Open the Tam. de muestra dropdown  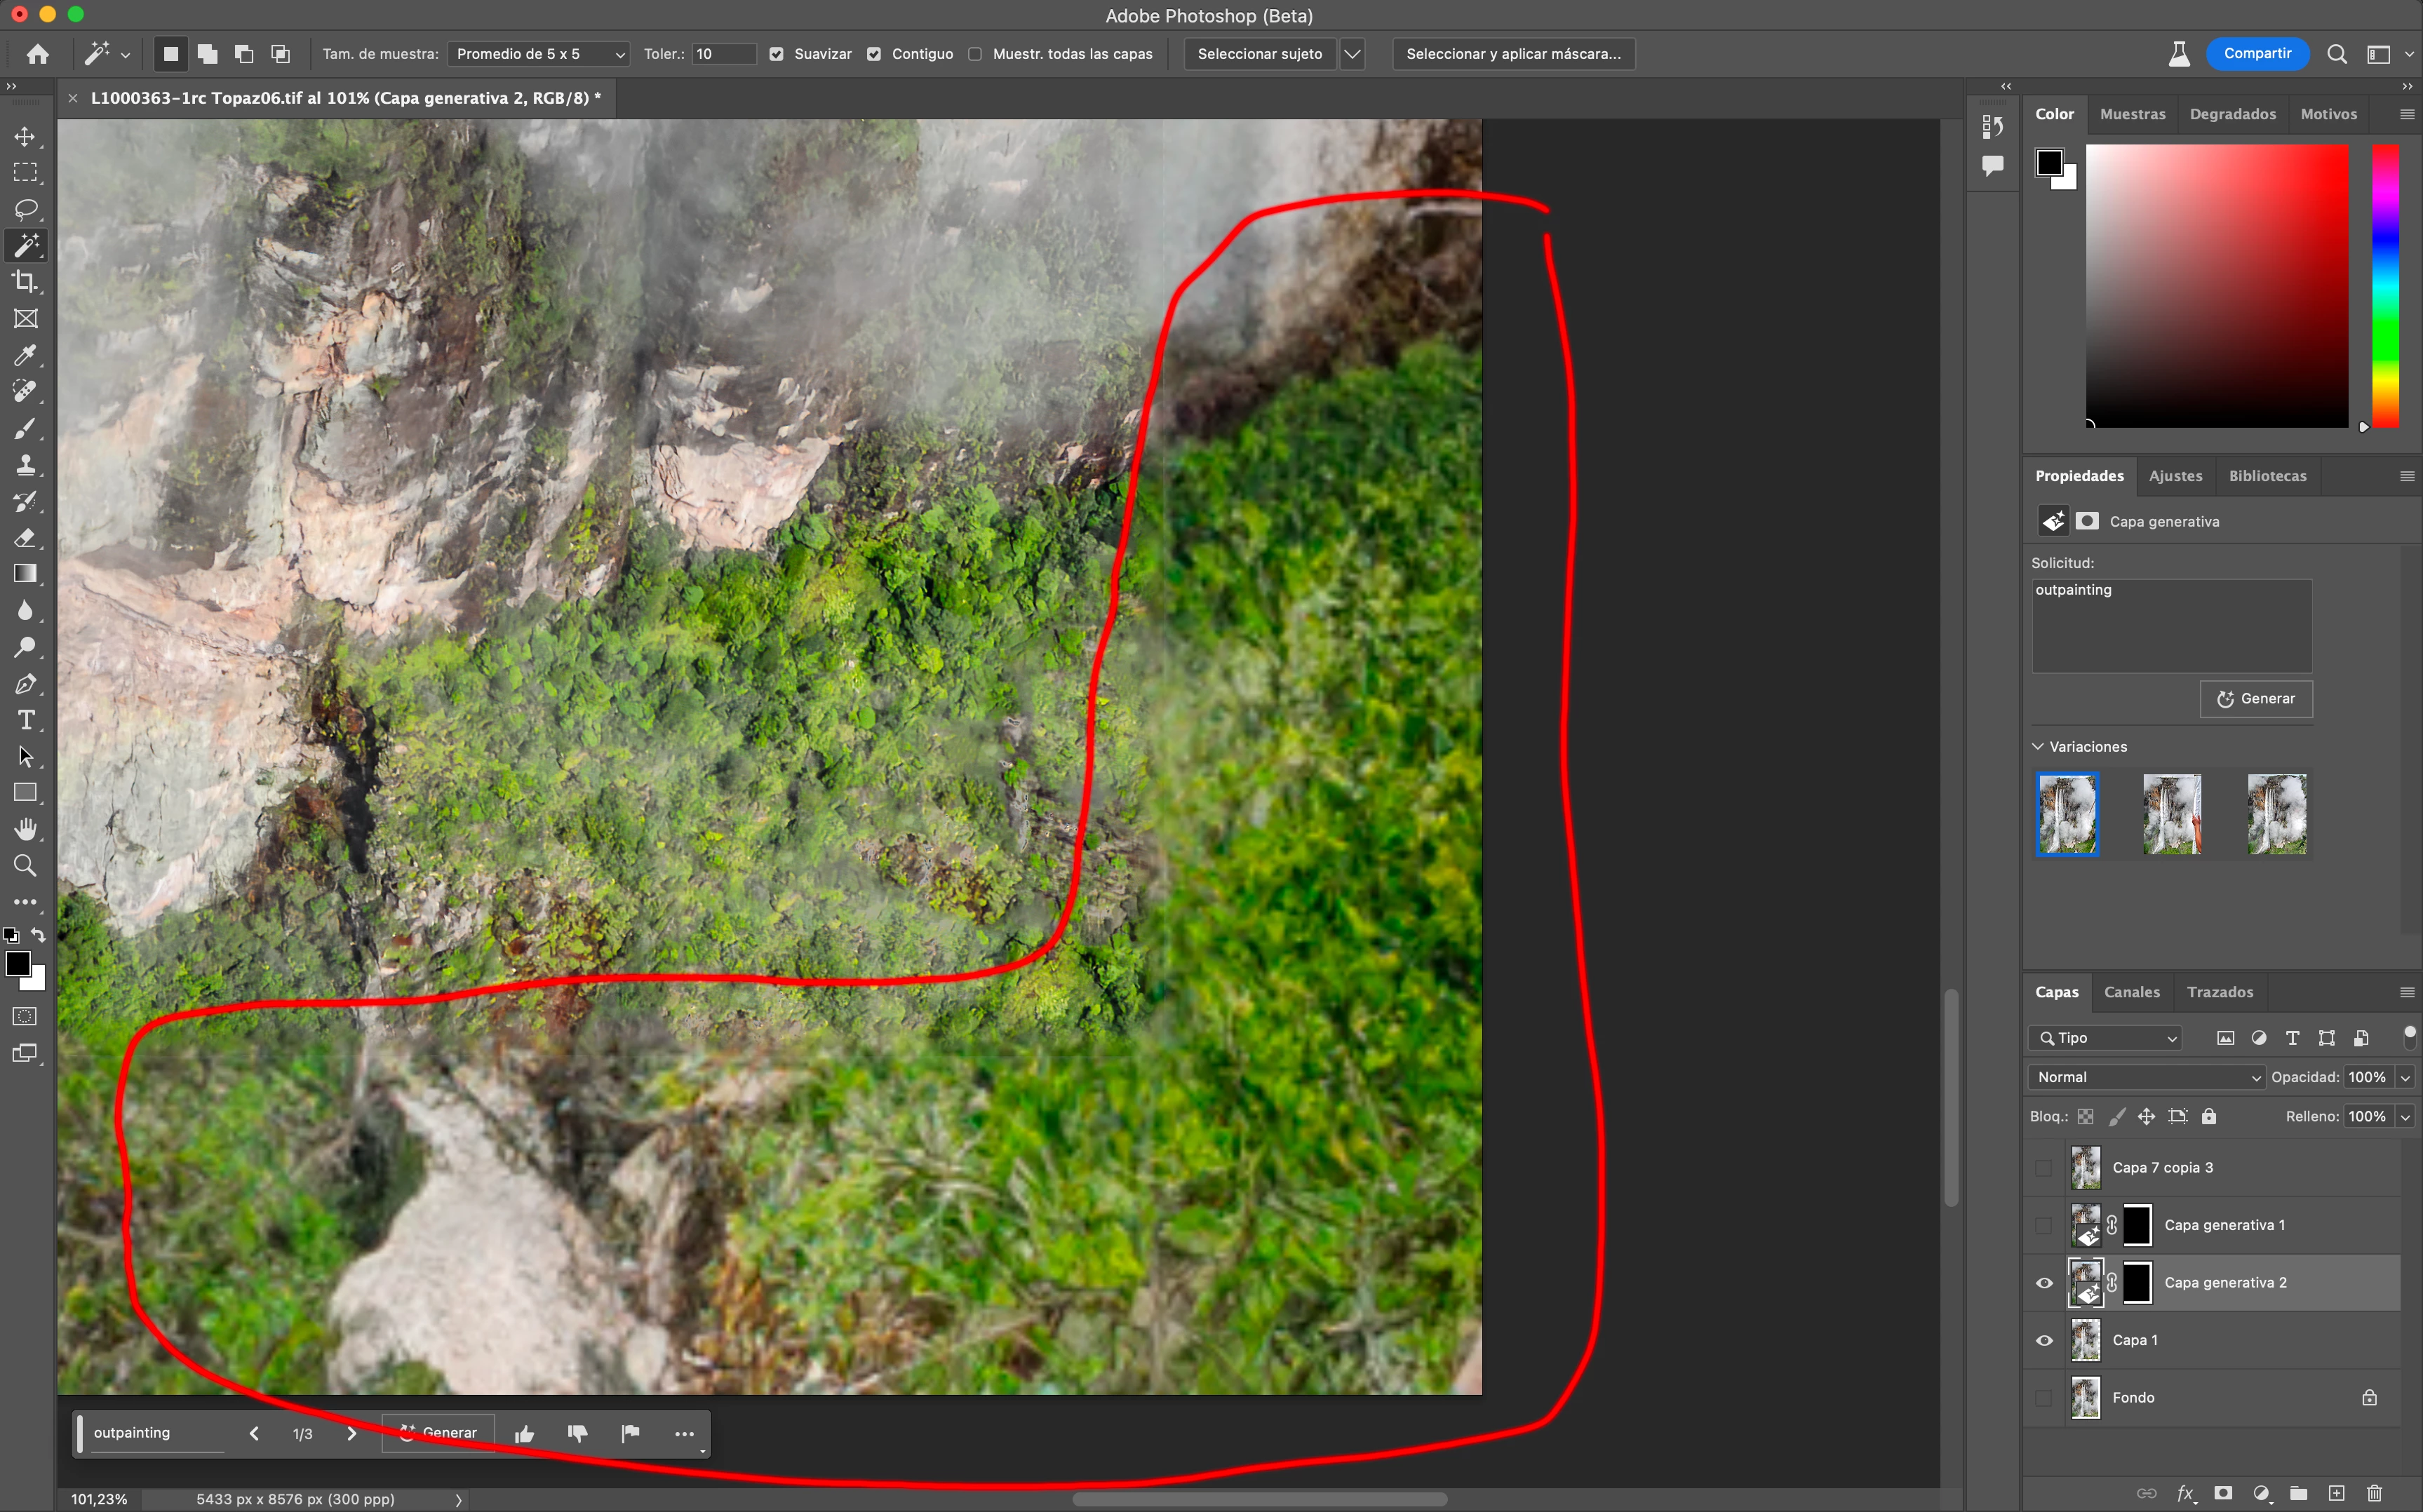coord(538,54)
